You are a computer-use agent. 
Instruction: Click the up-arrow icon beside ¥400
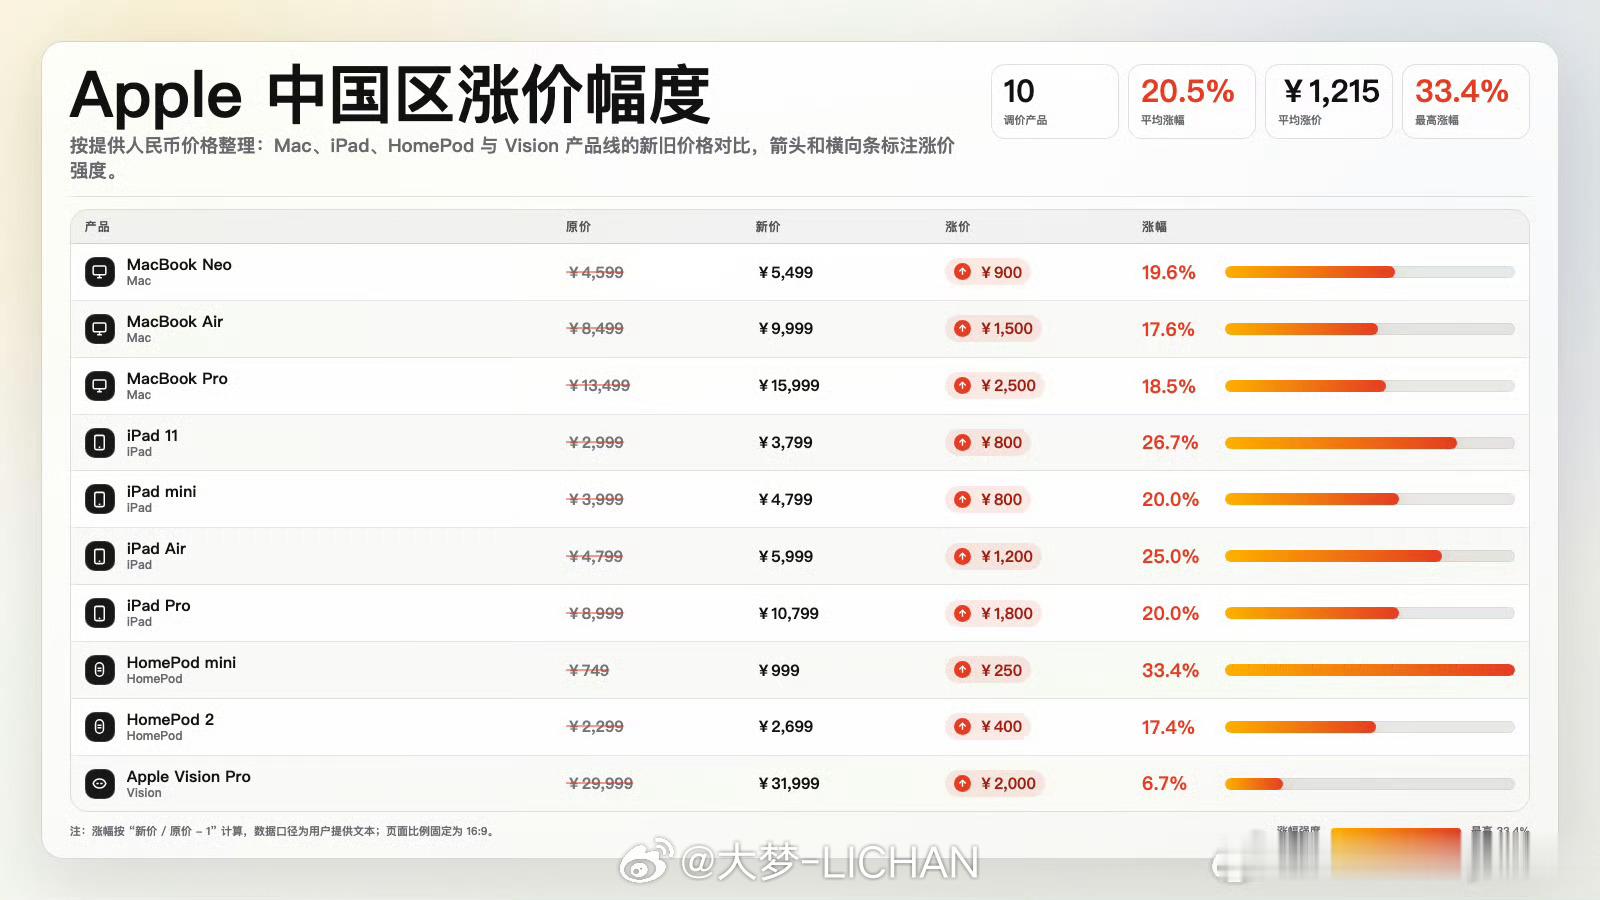(962, 727)
